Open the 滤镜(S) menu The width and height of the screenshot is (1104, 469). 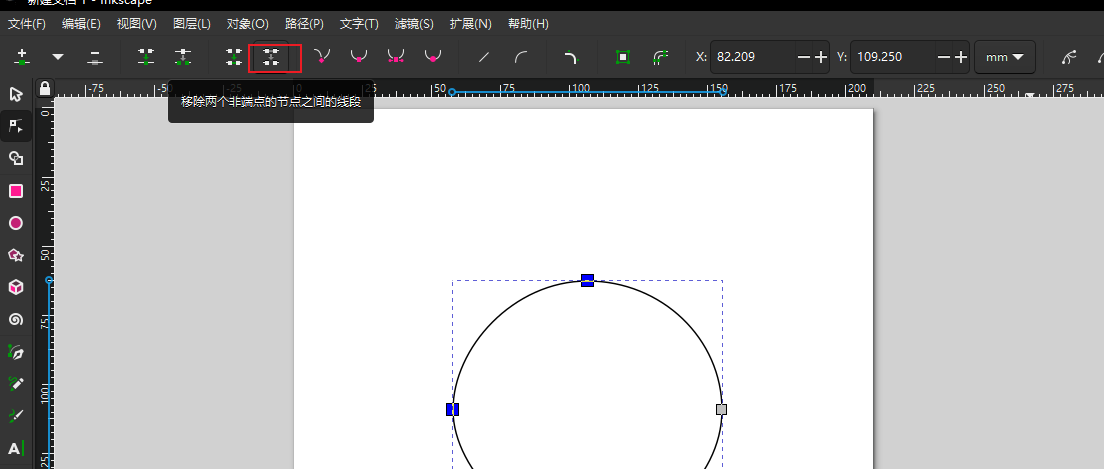(414, 23)
